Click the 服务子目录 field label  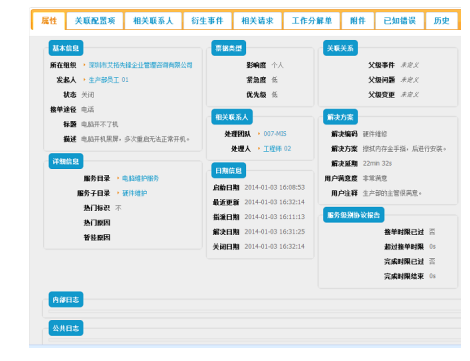[94, 193]
